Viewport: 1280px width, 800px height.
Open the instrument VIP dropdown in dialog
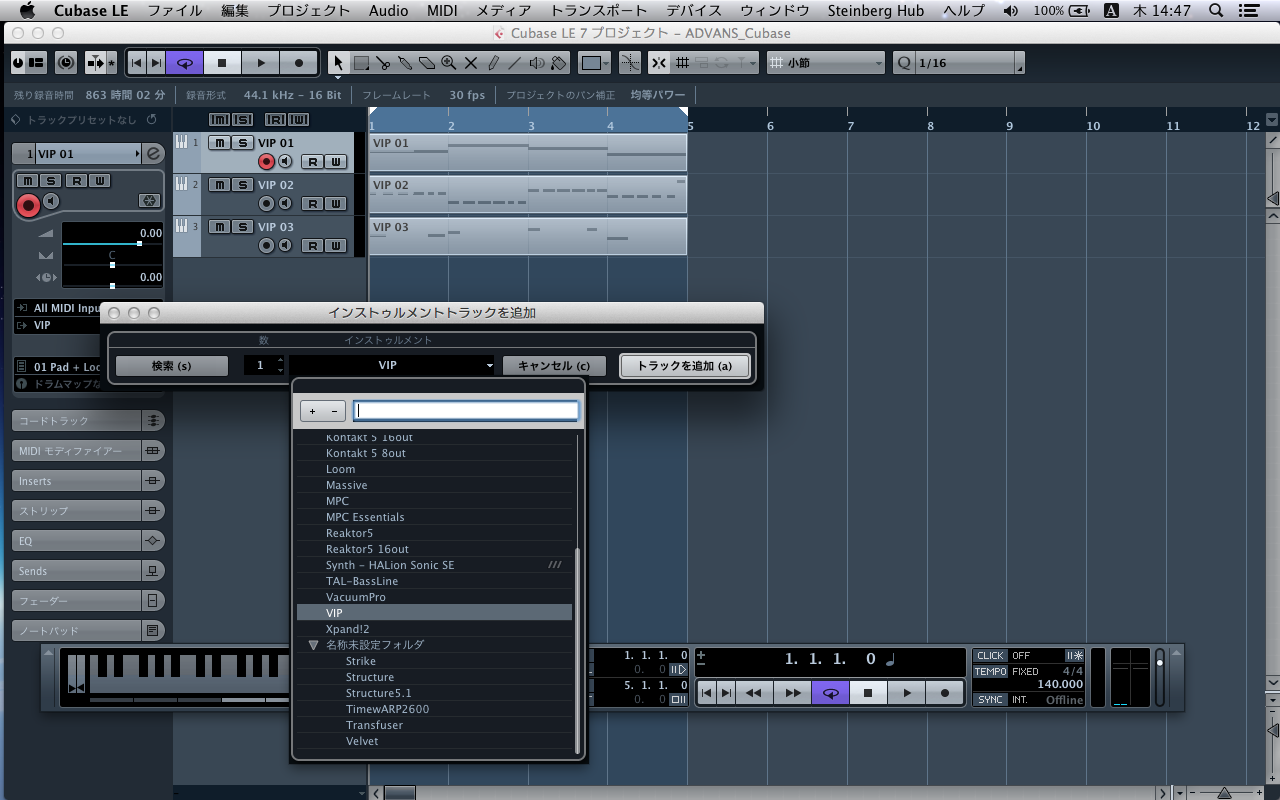pos(393,366)
